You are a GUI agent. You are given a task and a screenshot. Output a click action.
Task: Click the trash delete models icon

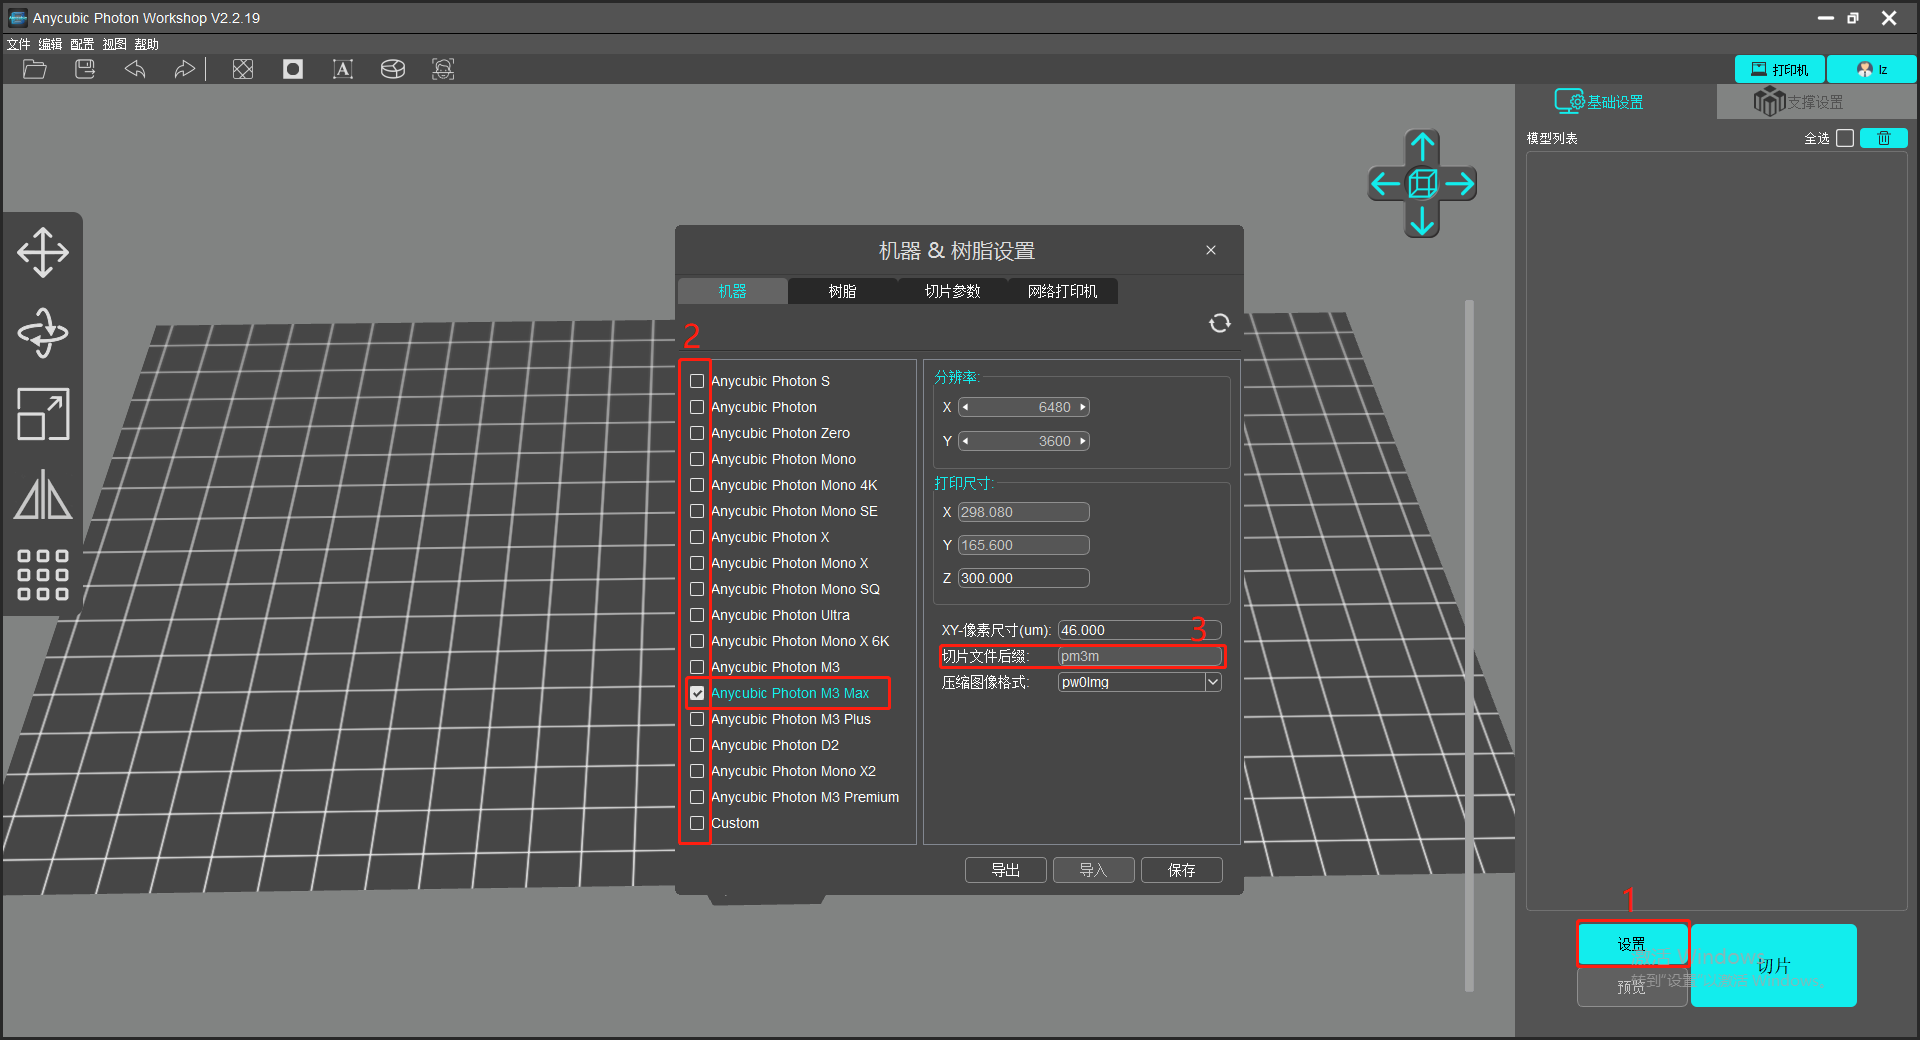click(1884, 138)
